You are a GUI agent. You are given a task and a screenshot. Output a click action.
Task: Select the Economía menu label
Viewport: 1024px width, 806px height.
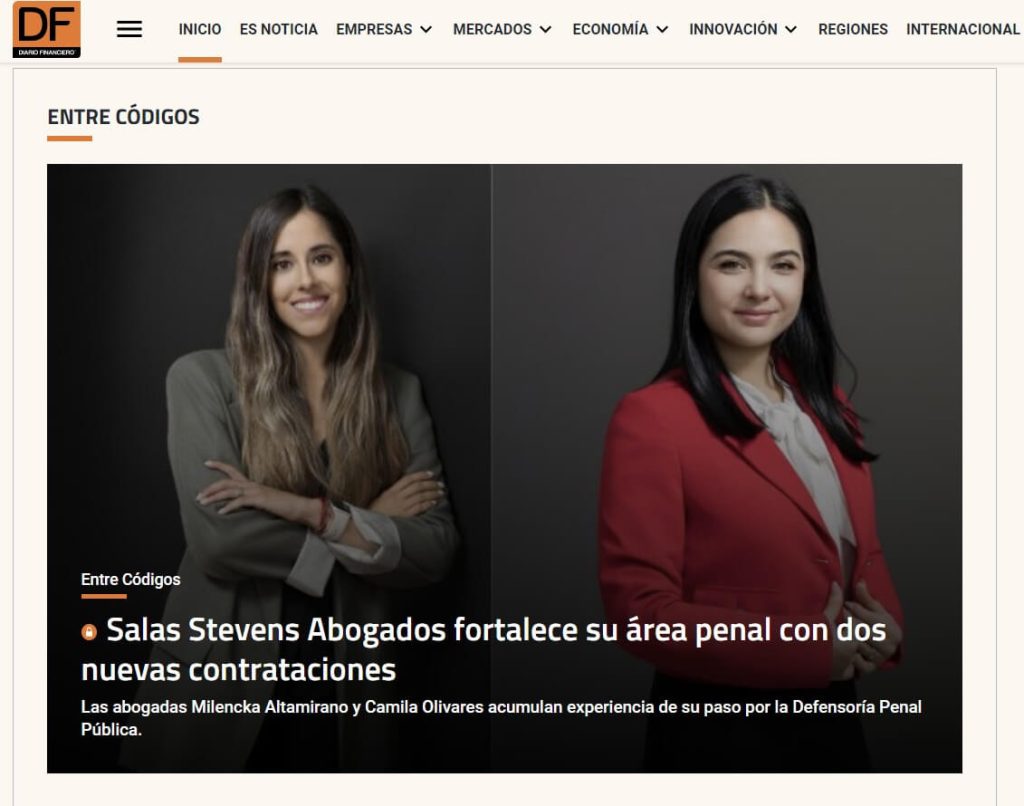coord(610,29)
